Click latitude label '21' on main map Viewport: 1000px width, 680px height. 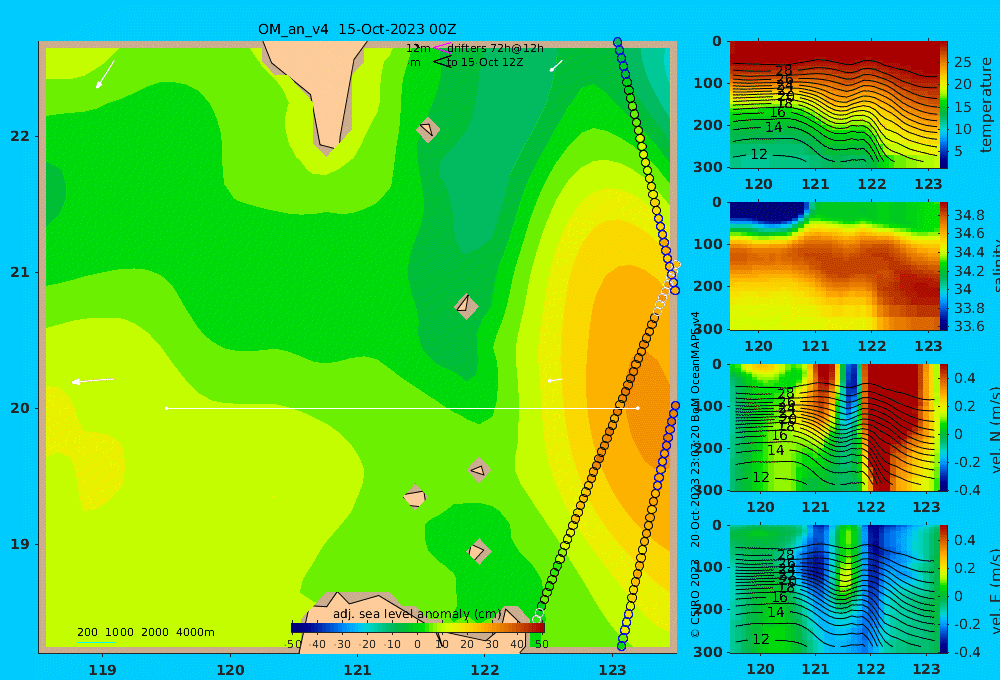coord(20,272)
